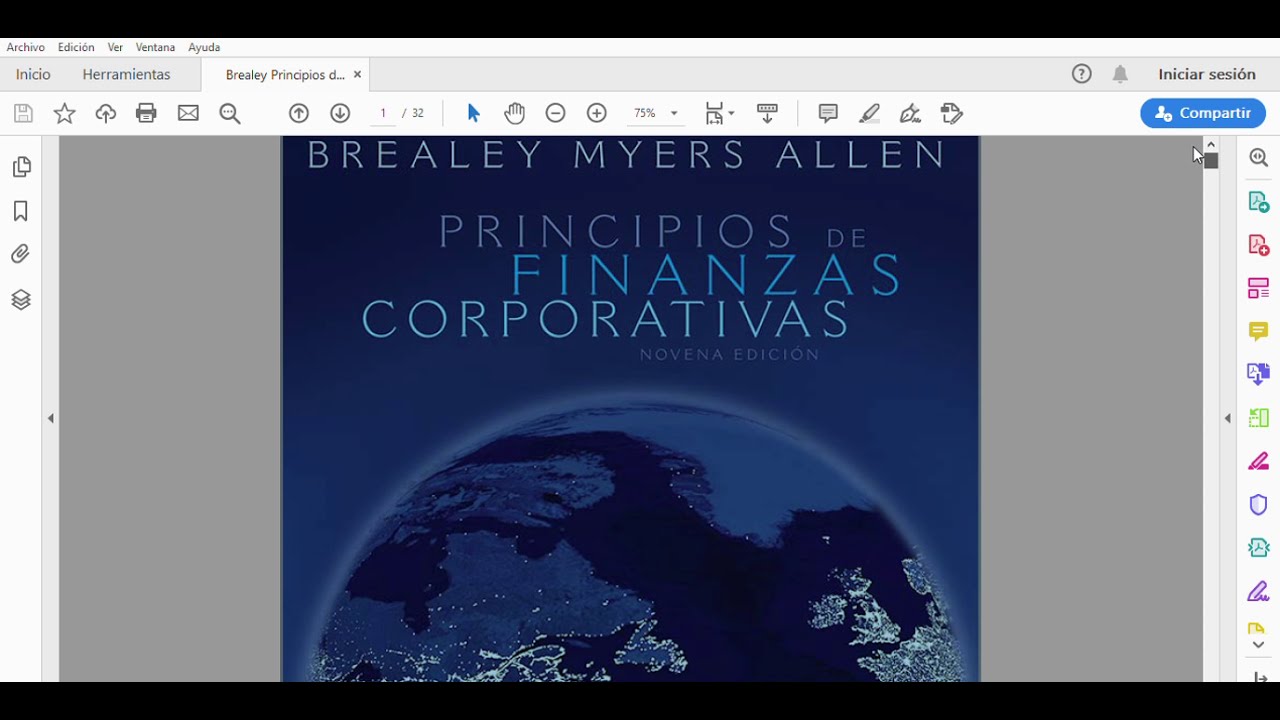Open the help question mark icon
Viewport: 1280px width, 720px height.
click(1081, 74)
